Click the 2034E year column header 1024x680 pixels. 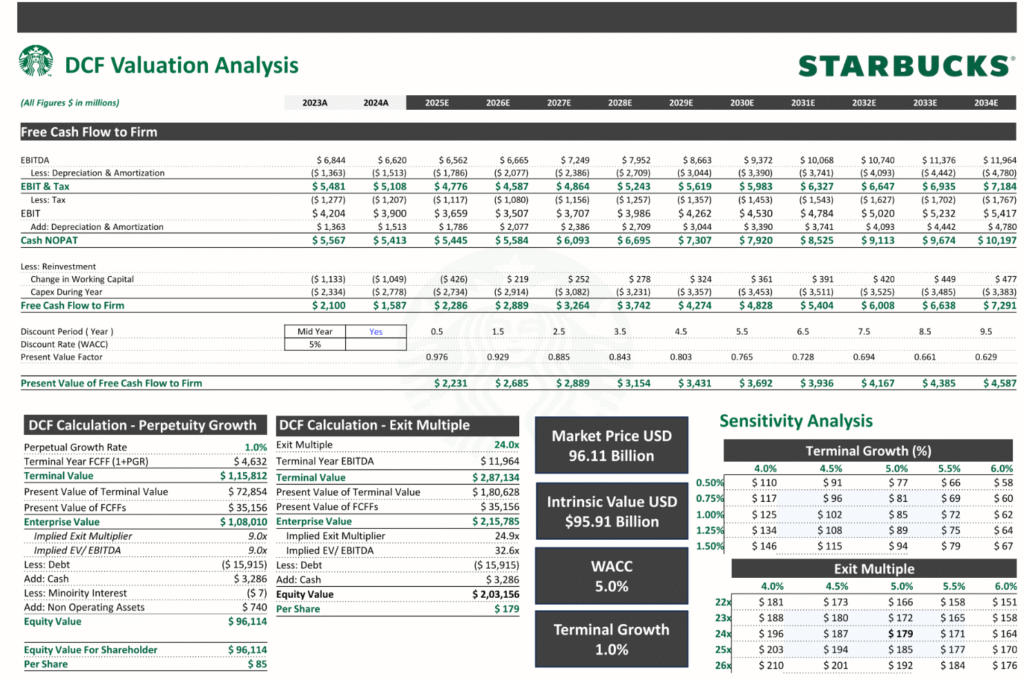[x=986, y=103]
